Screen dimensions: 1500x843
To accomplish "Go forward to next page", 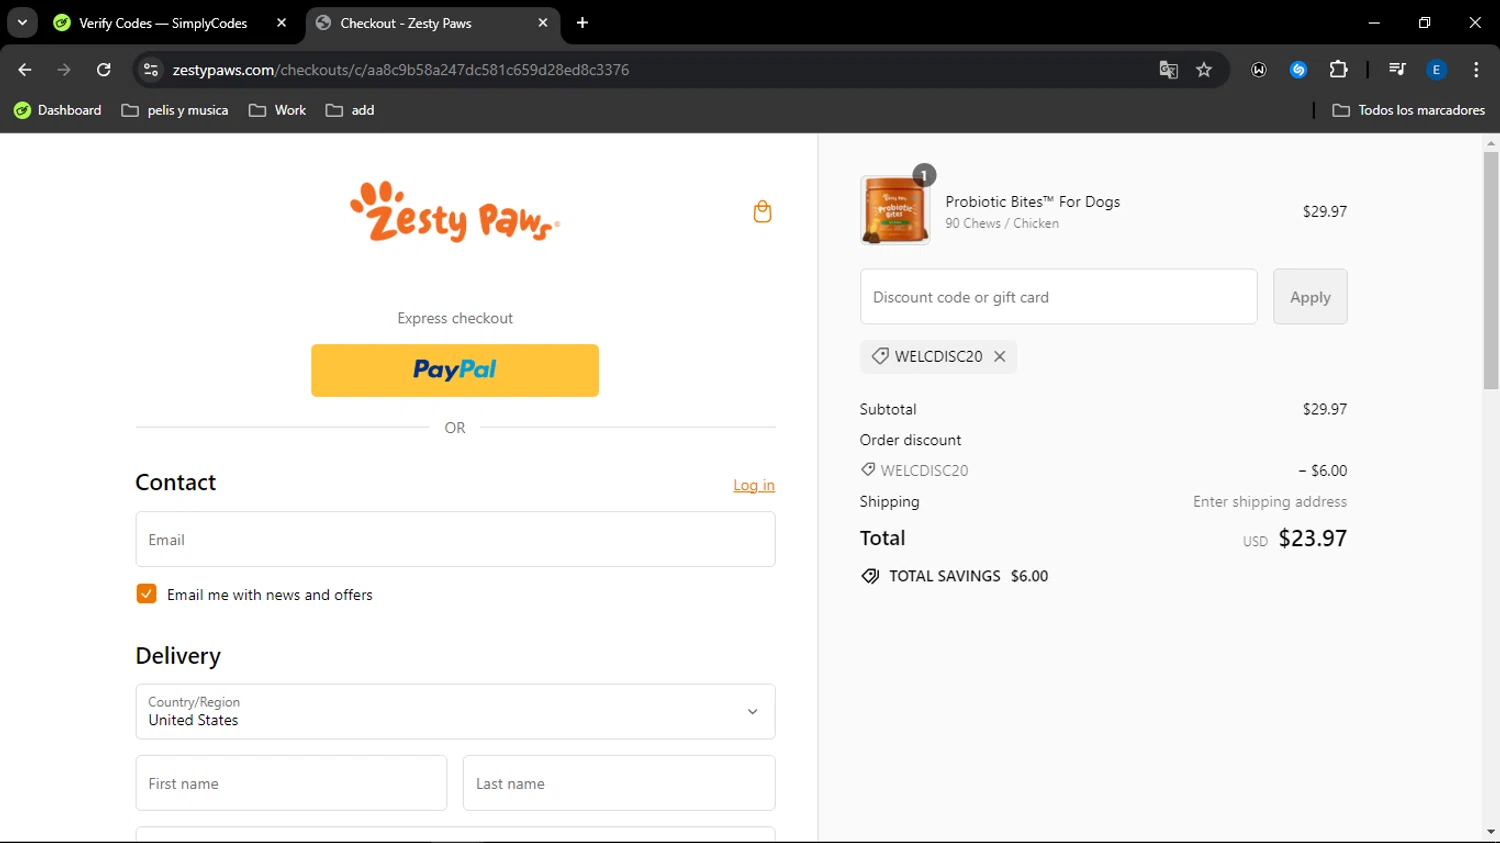I will tap(64, 70).
